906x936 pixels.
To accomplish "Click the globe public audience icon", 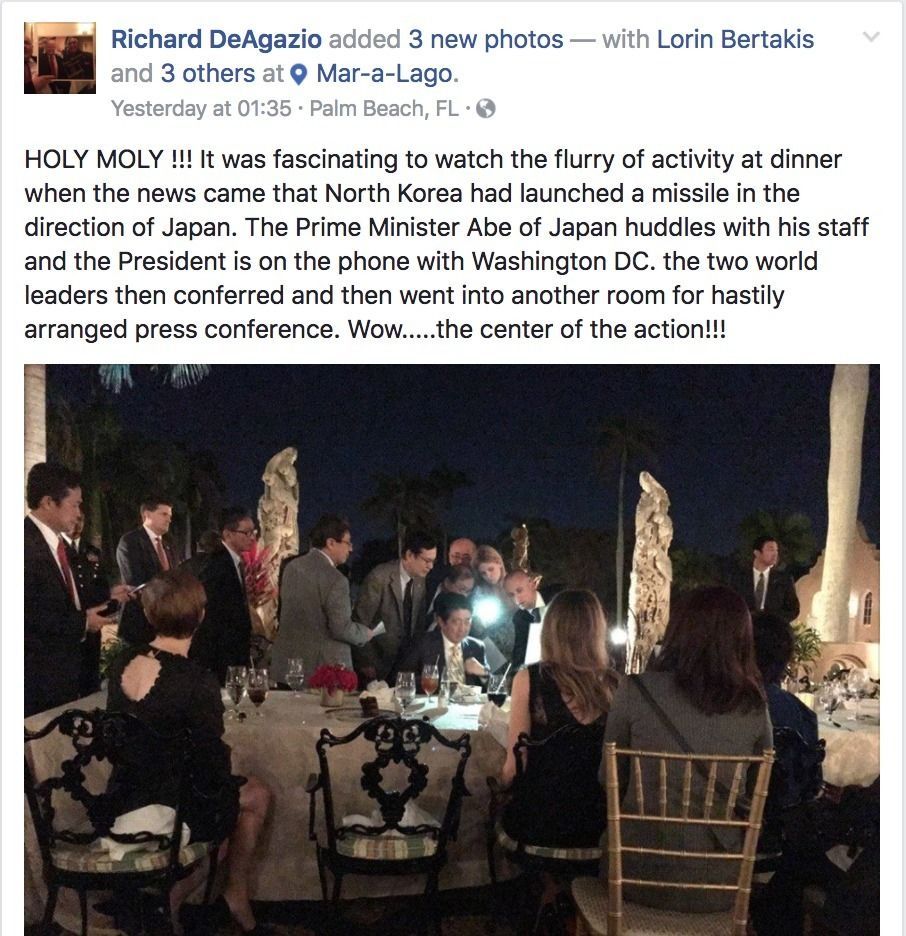I will [486, 108].
